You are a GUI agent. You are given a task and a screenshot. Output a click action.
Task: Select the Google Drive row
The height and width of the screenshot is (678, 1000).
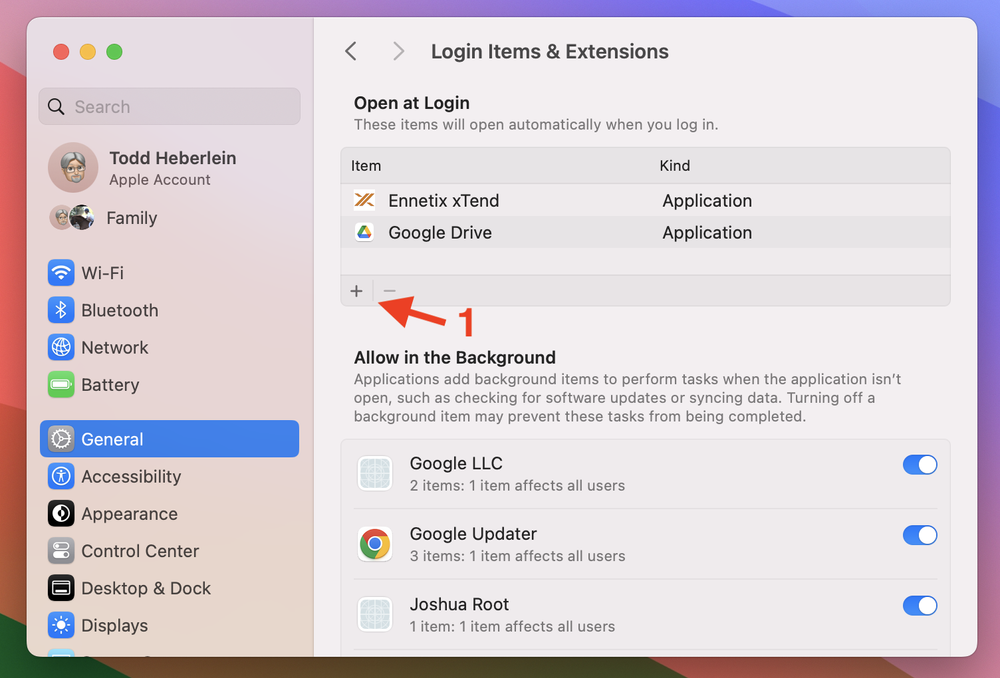click(x=645, y=232)
